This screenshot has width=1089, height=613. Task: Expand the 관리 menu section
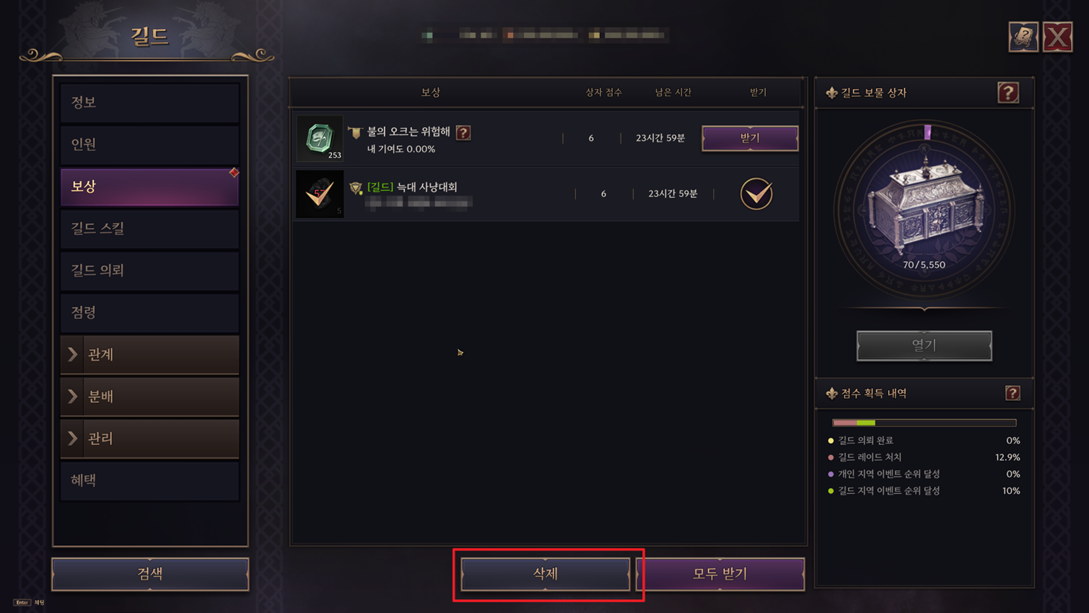(x=150, y=438)
